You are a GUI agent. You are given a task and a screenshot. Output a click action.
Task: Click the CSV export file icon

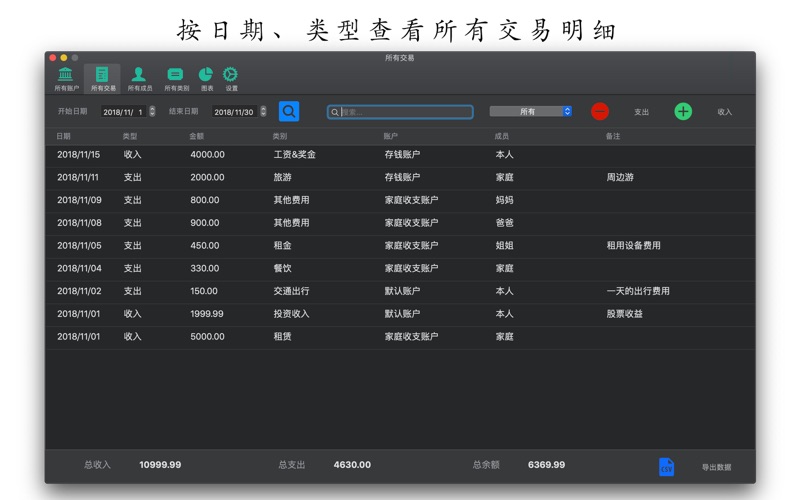pos(666,467)
